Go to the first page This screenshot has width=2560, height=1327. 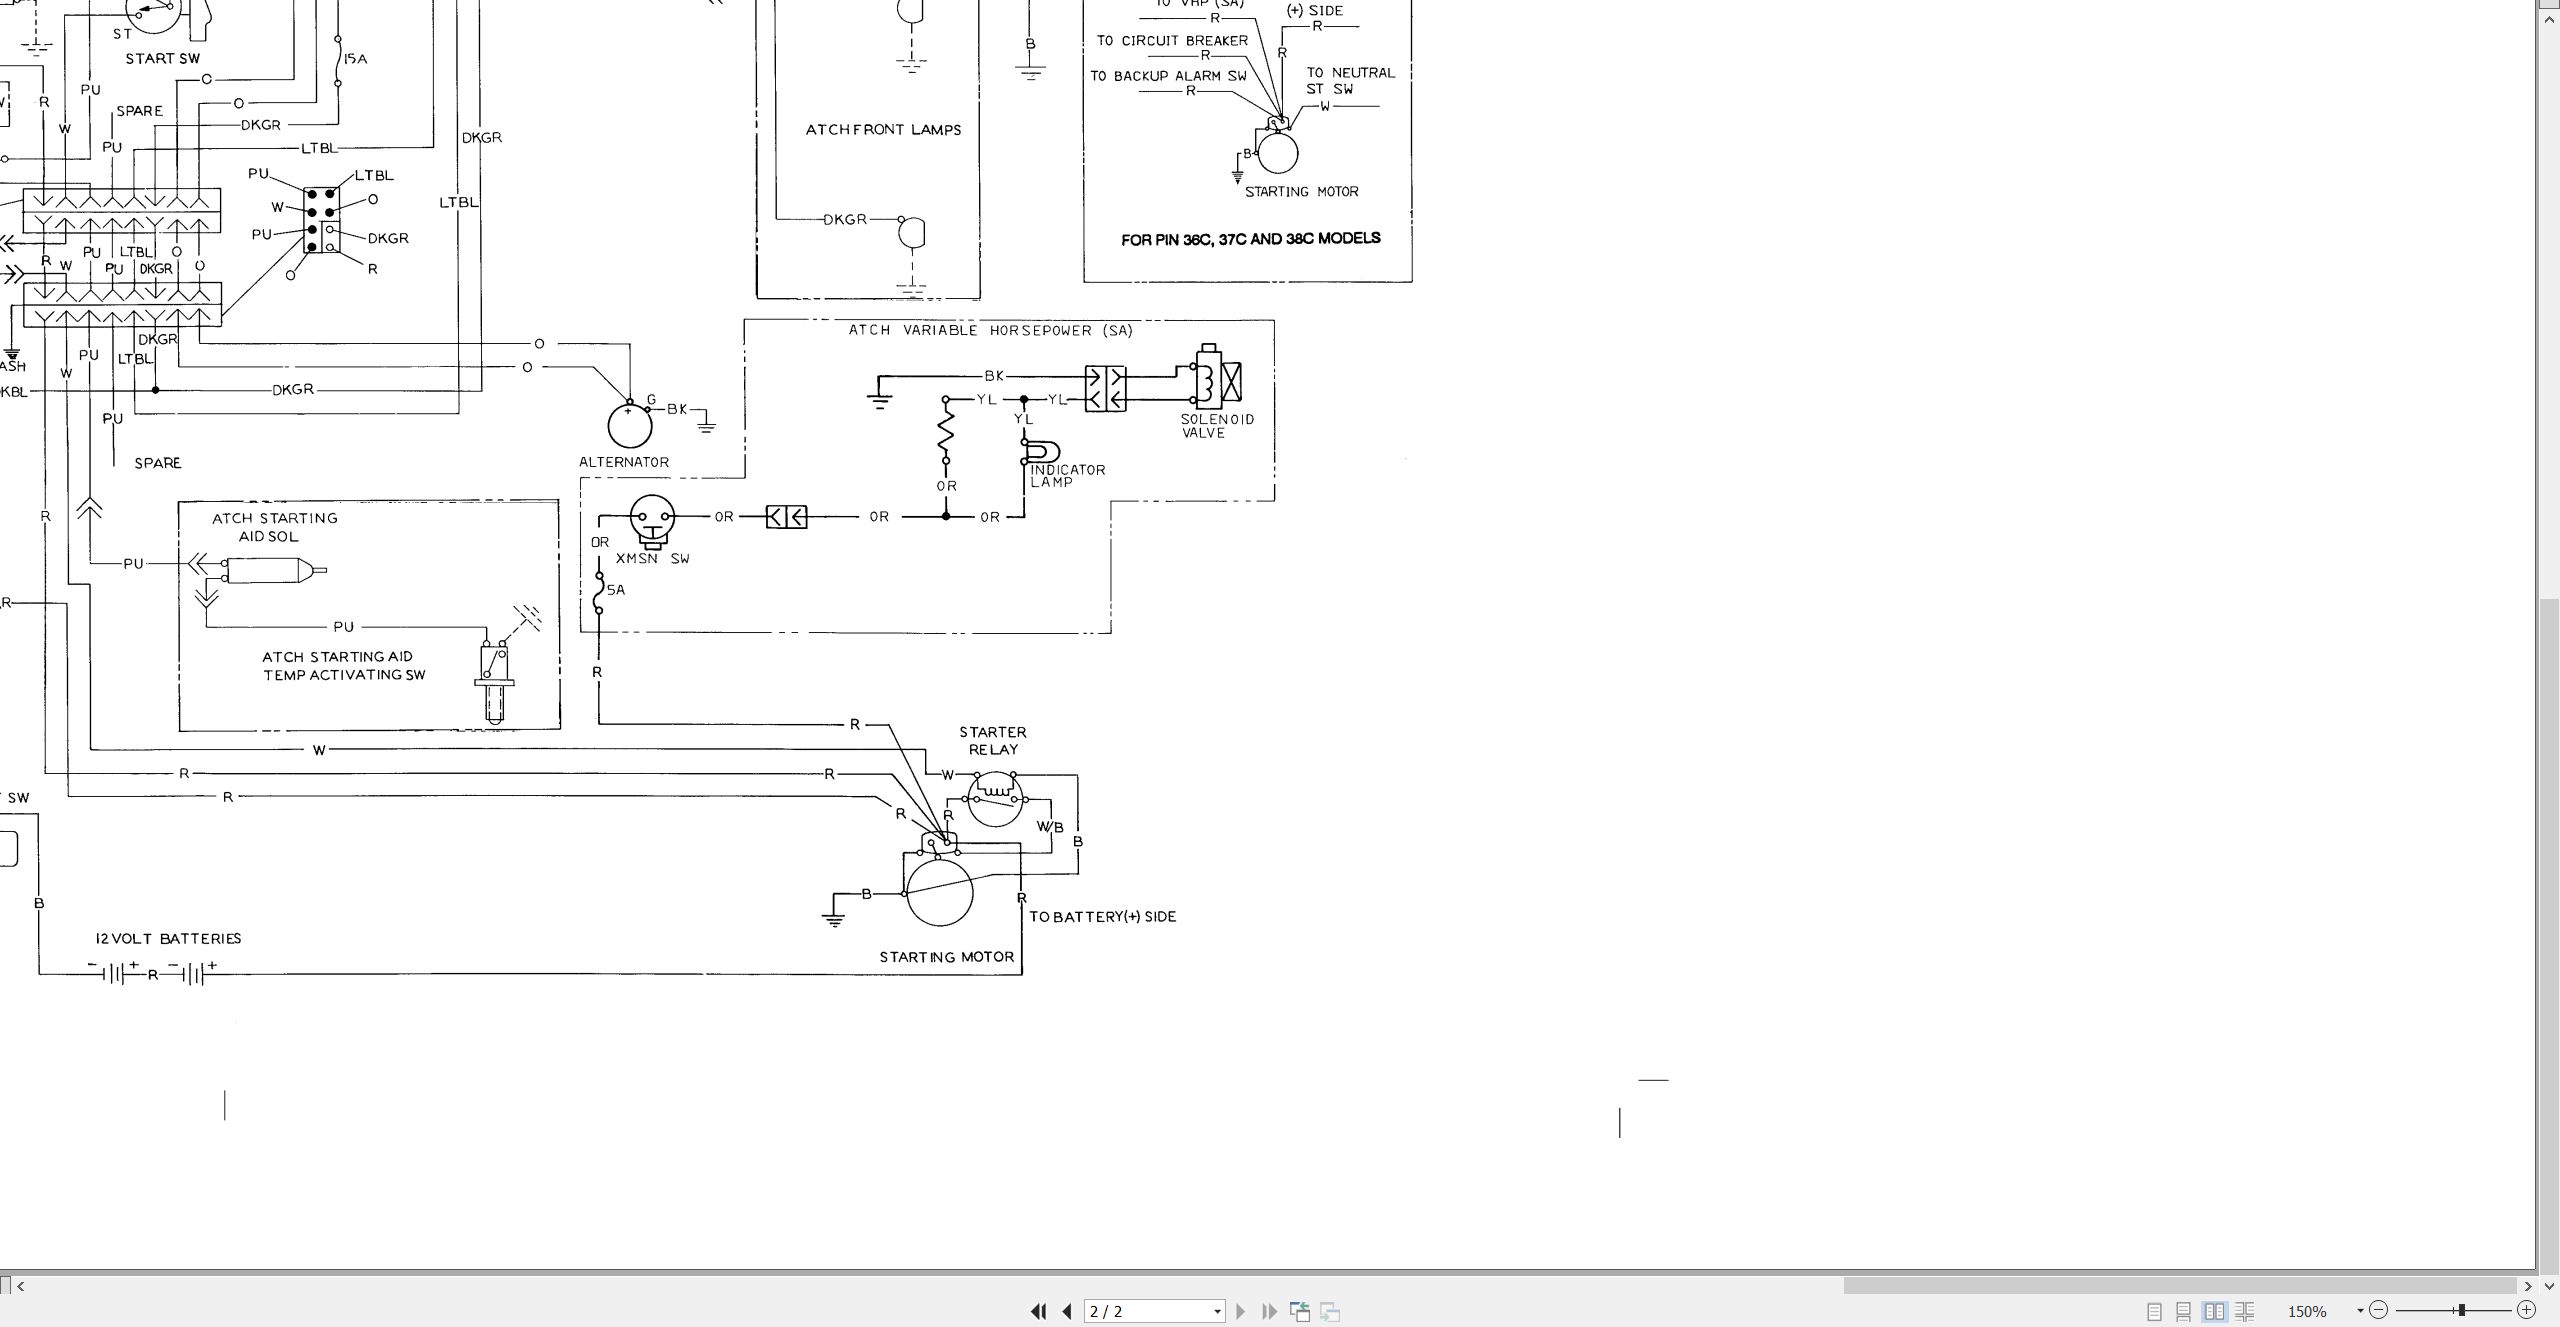[1038, 1311]
